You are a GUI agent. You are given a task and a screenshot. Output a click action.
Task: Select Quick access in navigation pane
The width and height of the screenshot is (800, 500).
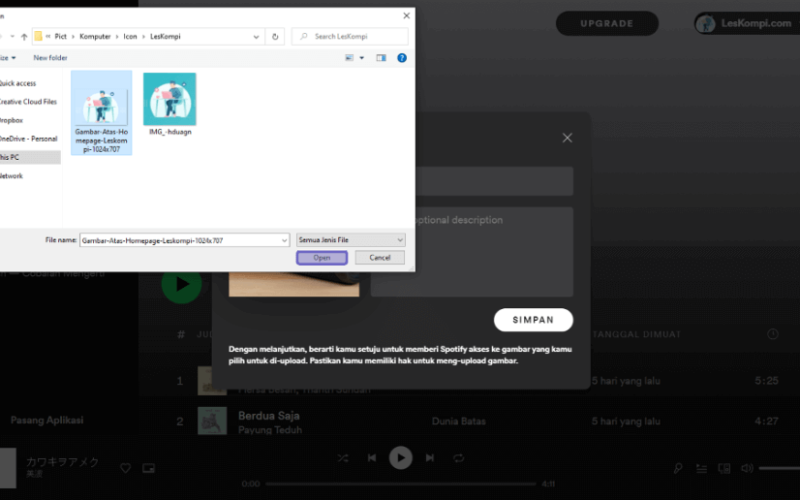[17, 83]
